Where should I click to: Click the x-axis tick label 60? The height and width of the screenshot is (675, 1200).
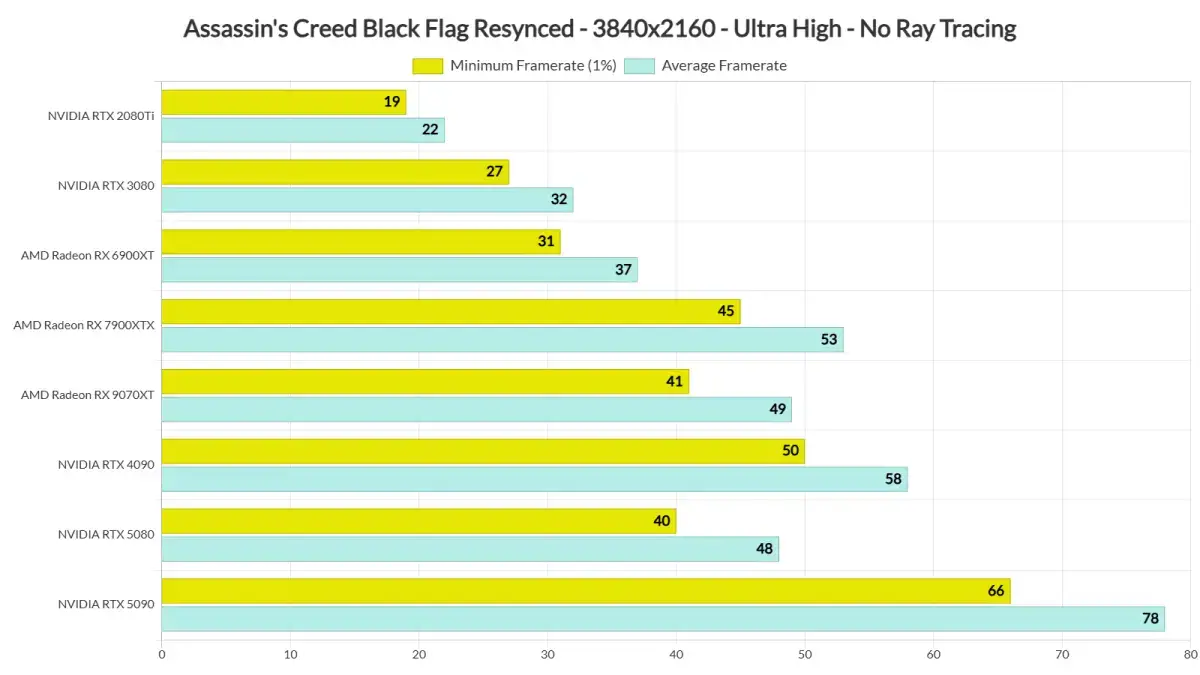(933, 655)
